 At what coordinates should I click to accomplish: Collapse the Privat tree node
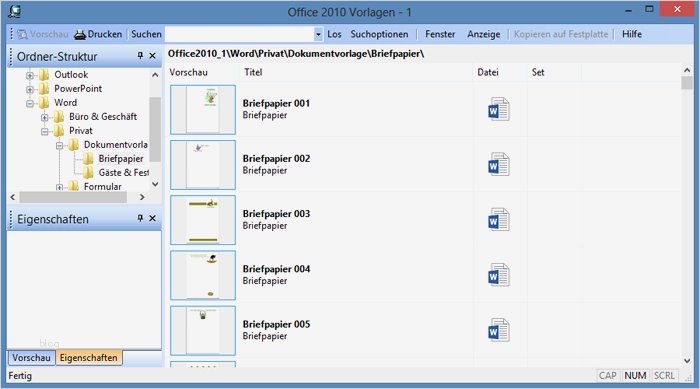point(45,131)
